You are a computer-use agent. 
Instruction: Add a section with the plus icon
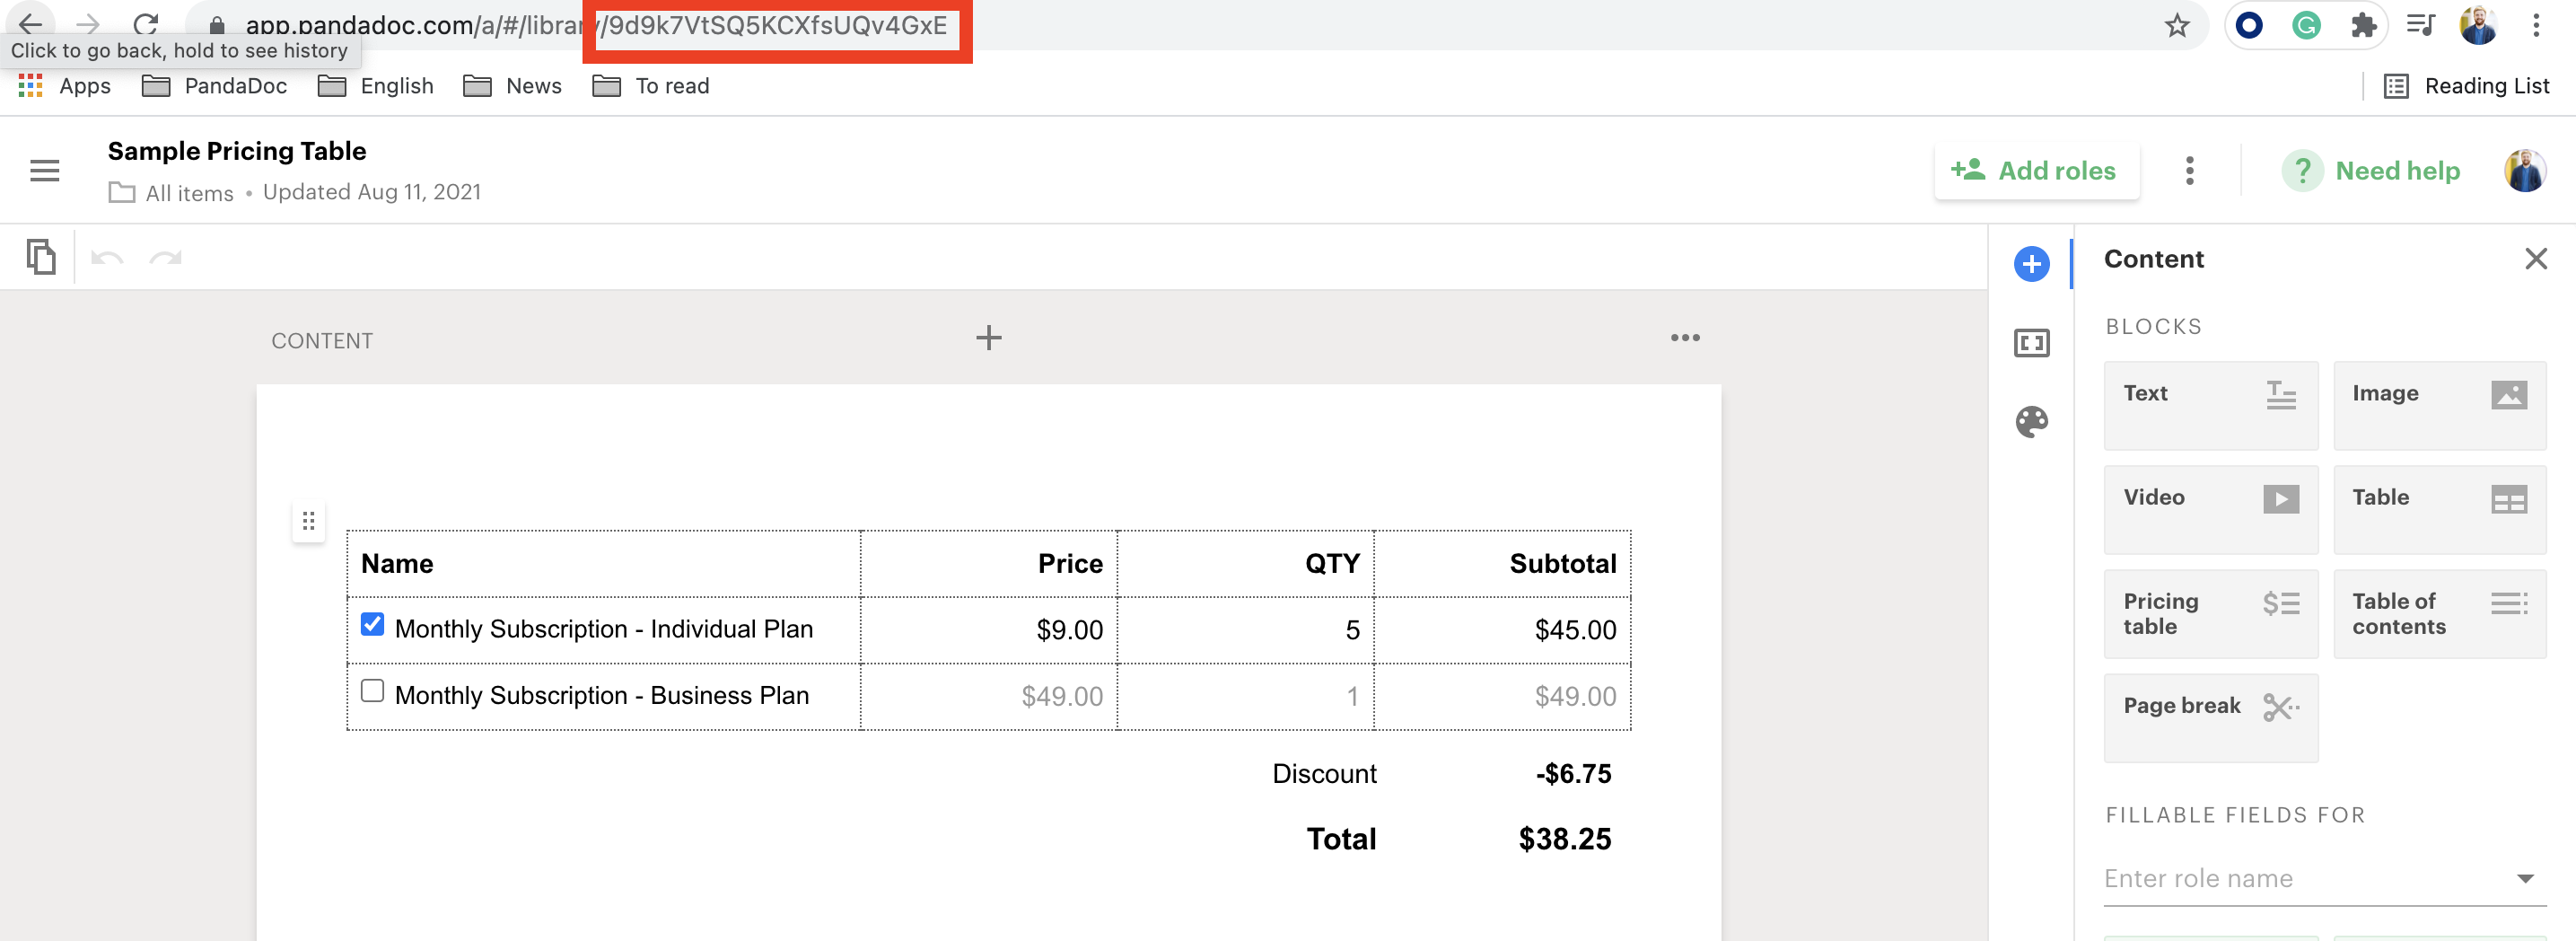[x=988, y=338]
